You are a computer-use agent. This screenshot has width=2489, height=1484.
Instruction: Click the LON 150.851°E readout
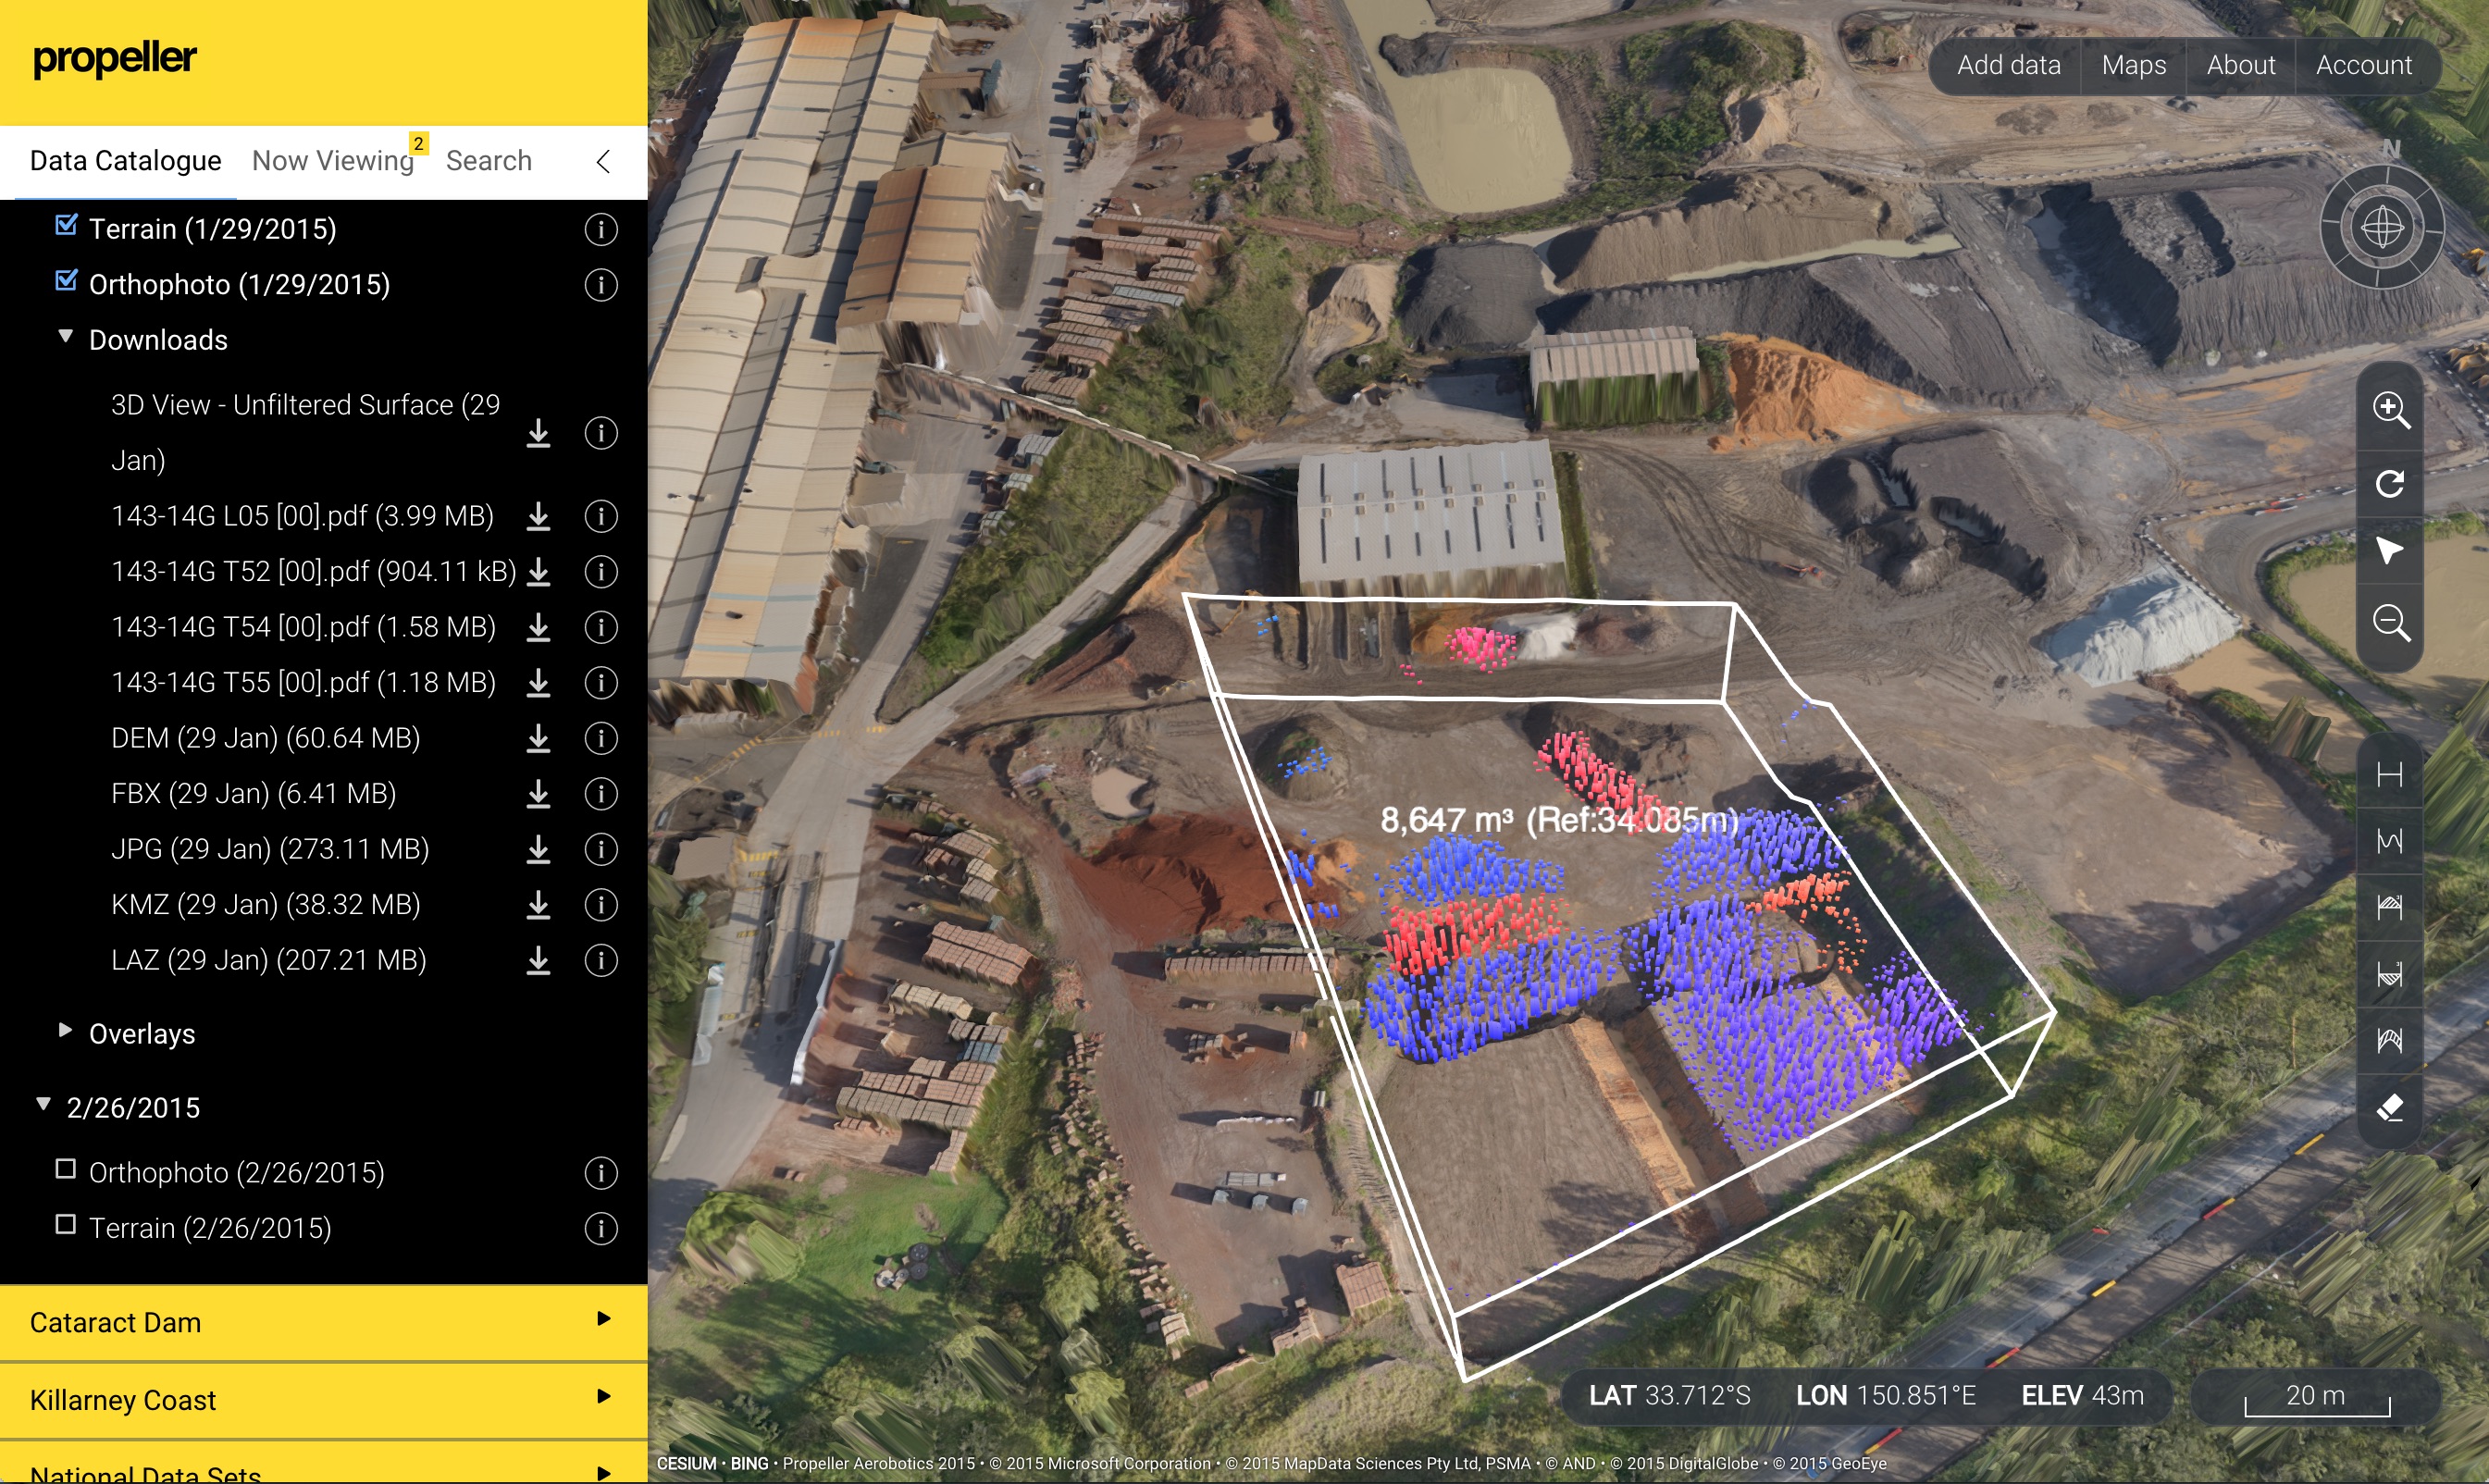pos(1885,1396)
